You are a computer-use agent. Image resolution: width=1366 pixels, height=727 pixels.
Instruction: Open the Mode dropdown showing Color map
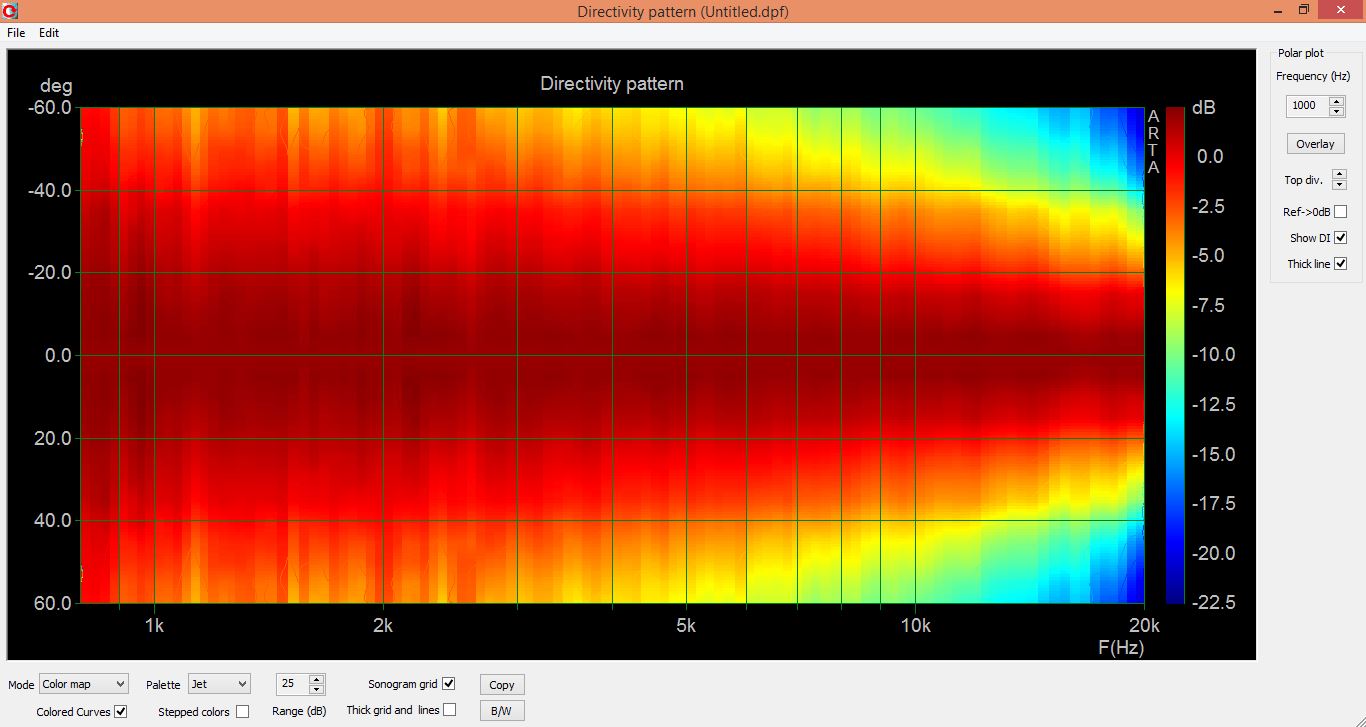(x=84, y=684)
